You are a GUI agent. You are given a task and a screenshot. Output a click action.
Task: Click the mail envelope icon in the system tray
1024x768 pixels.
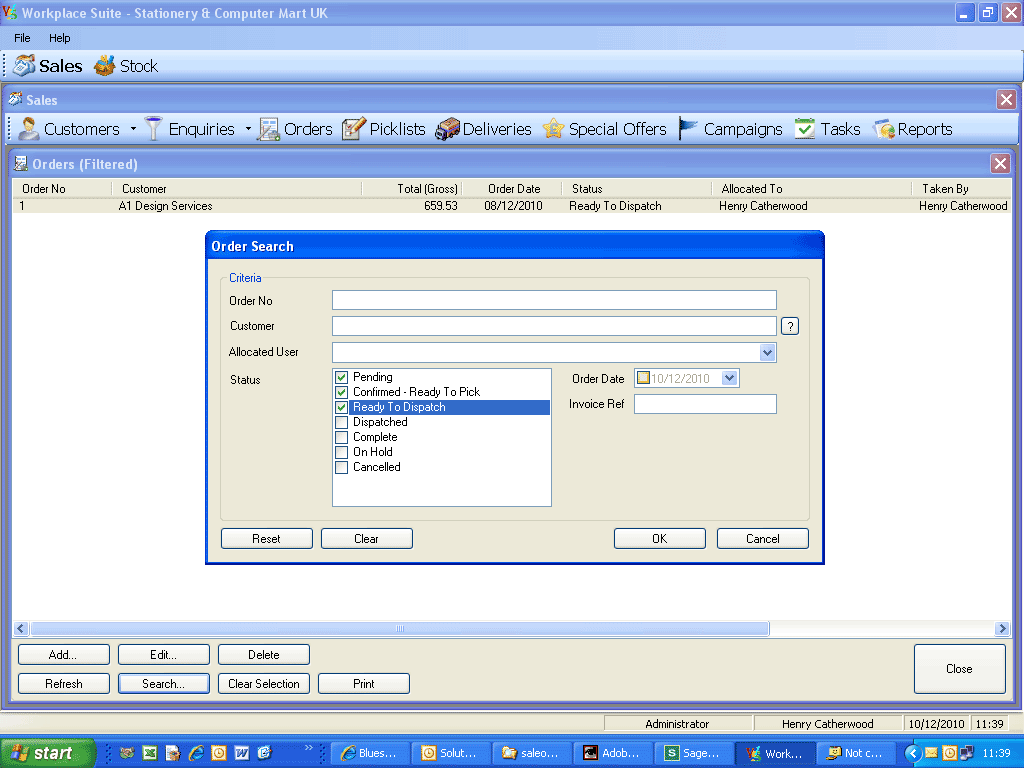coord(931,753)
